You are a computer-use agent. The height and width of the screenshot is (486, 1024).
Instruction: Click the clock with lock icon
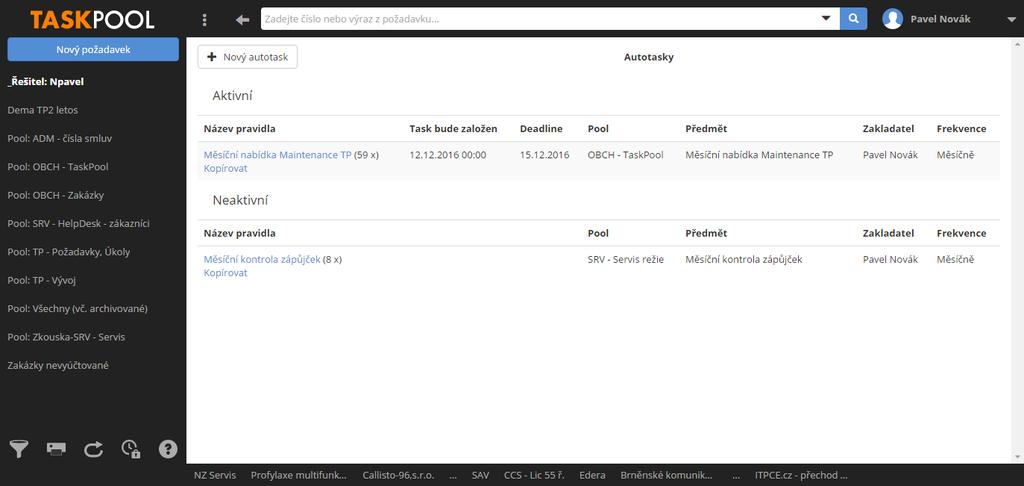[131, 449]
